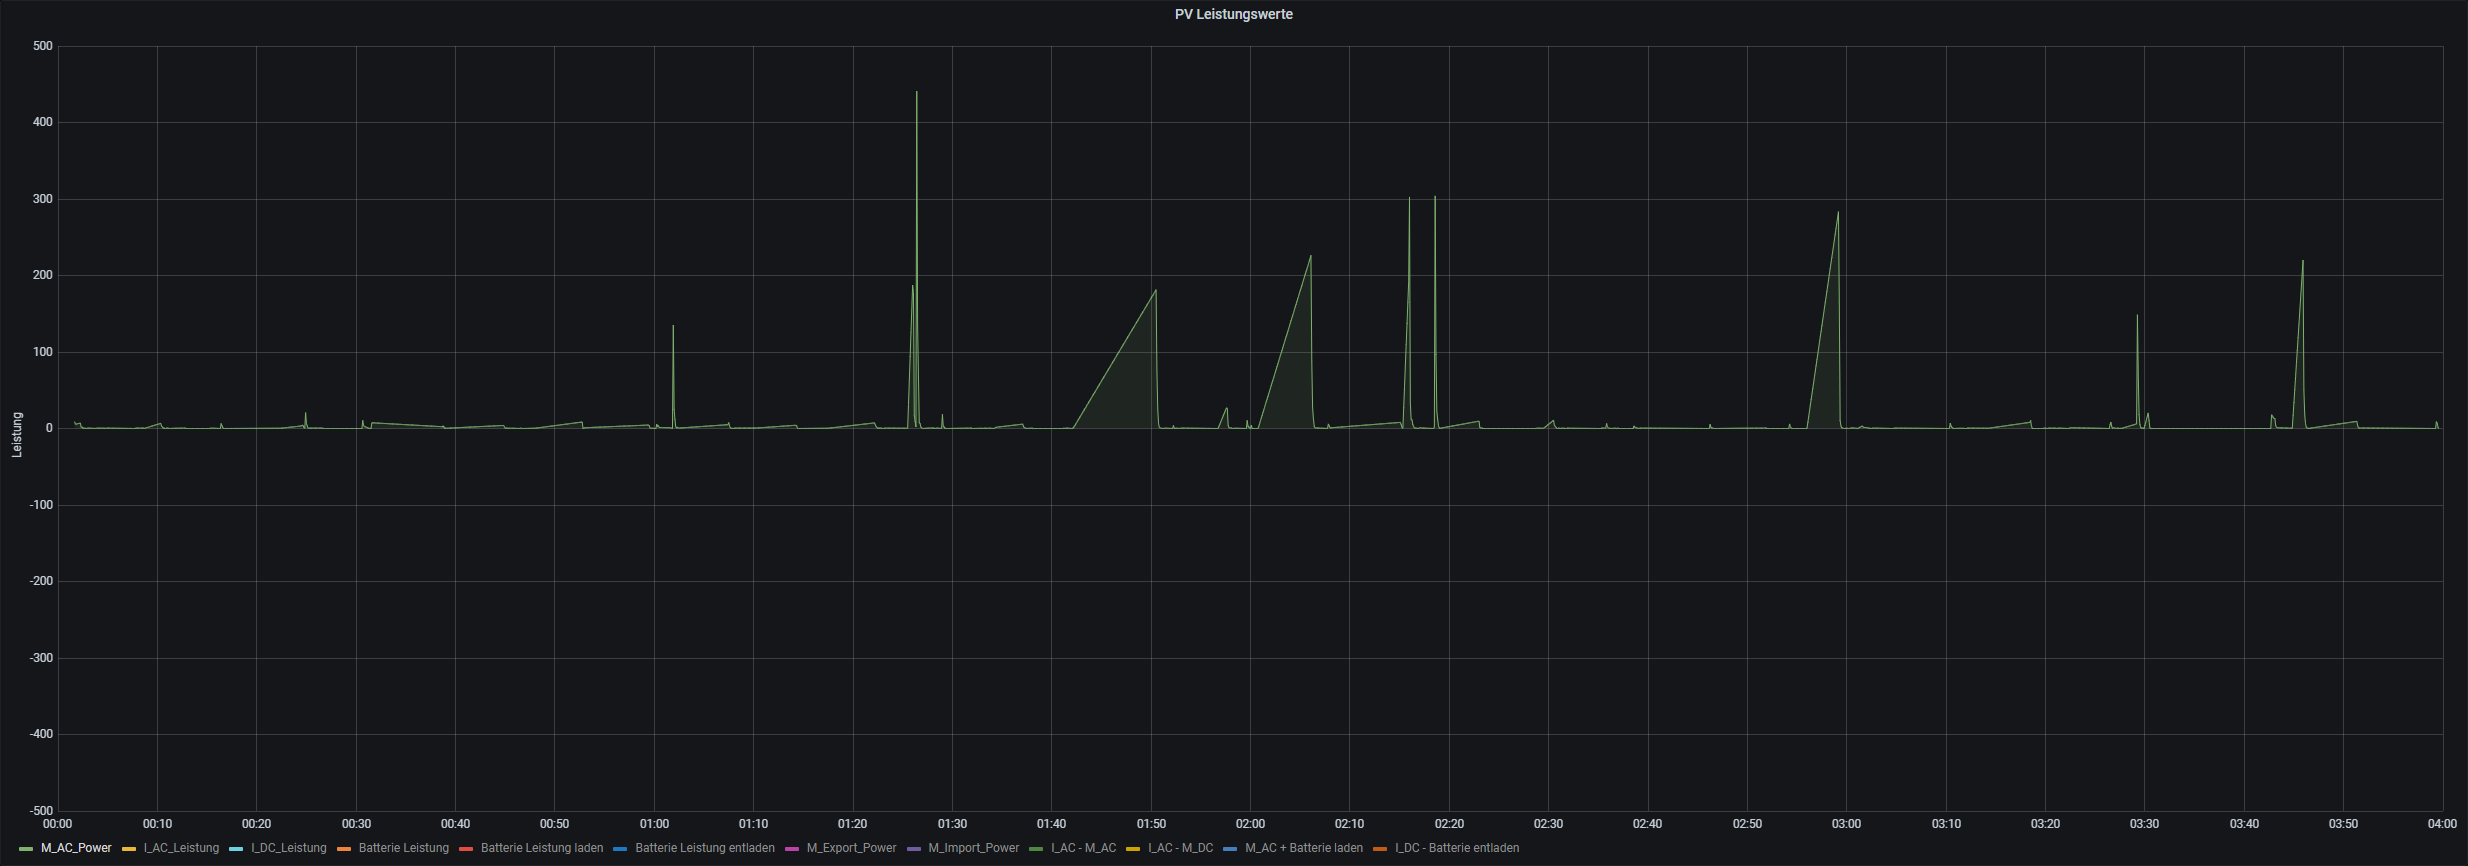2468x866 pixels.
Task: Open the purple M_Import_Power color swatch
Action: coord(913,849)
